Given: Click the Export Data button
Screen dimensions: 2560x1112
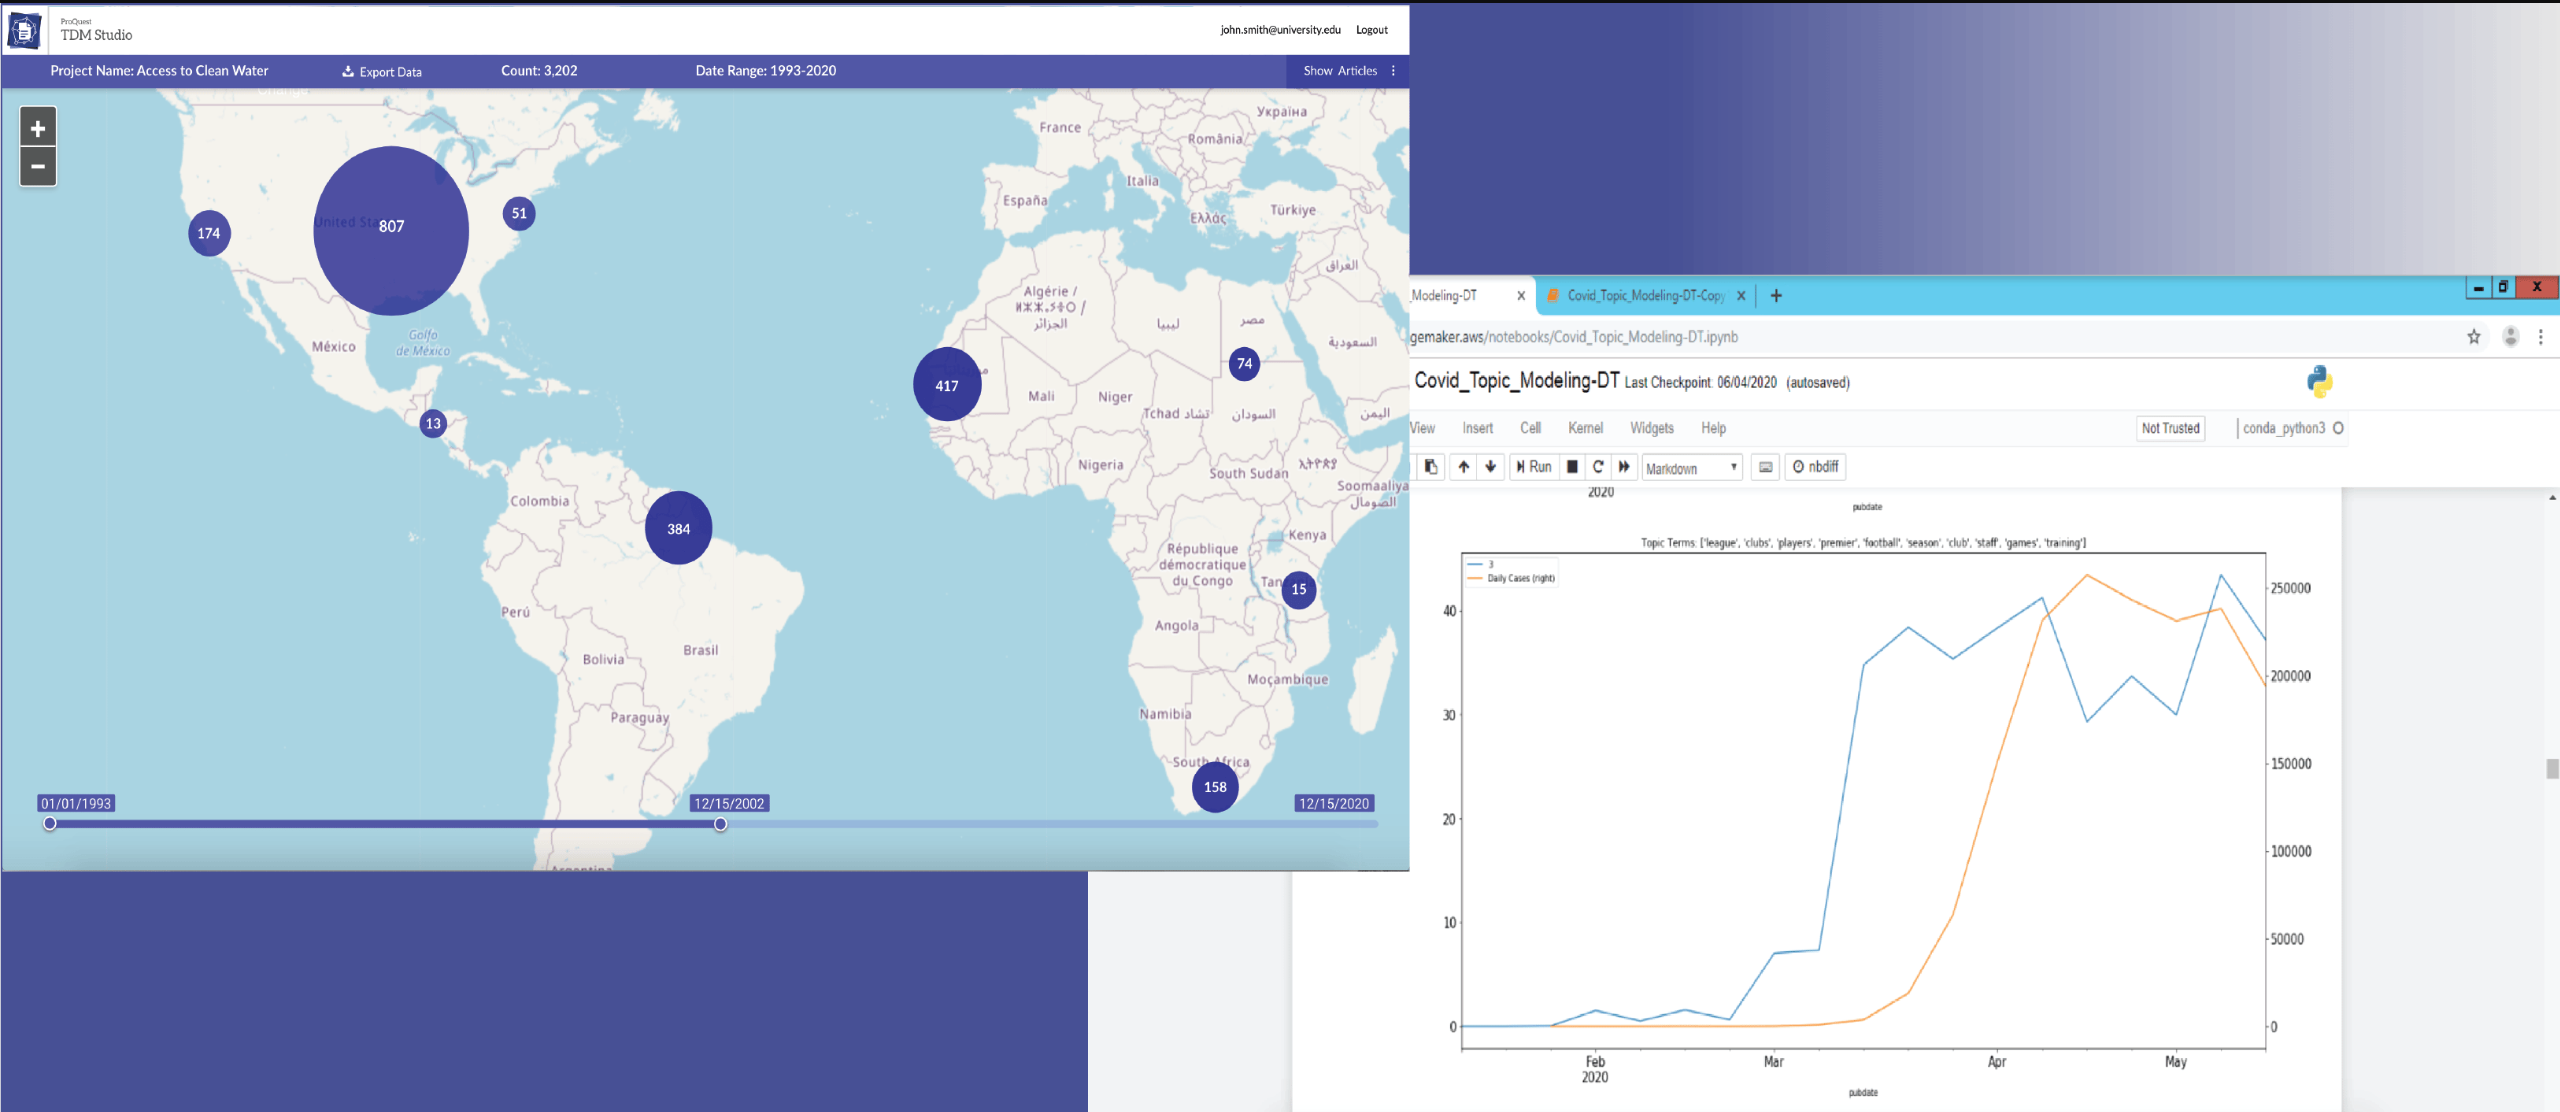Looking at the screenshot, I should [382, 72].
